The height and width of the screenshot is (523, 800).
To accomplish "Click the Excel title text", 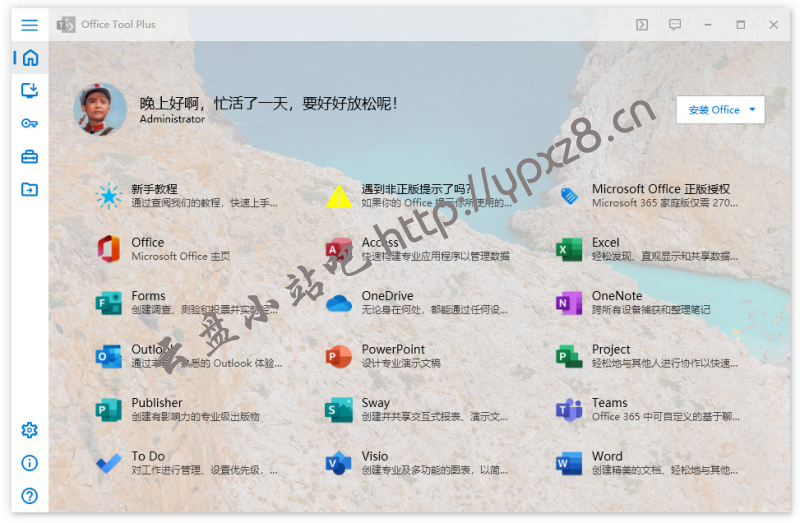I will point(606,242).
